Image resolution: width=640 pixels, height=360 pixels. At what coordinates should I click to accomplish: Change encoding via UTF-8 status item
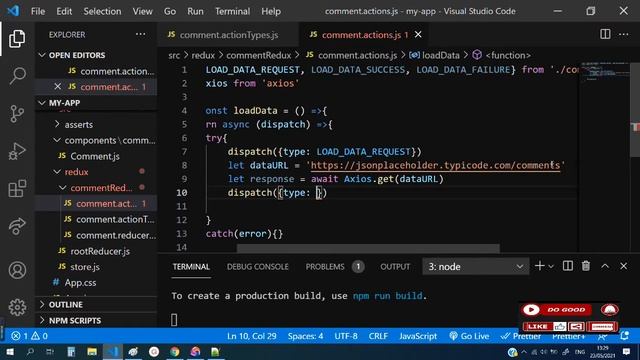click(346, 336)
